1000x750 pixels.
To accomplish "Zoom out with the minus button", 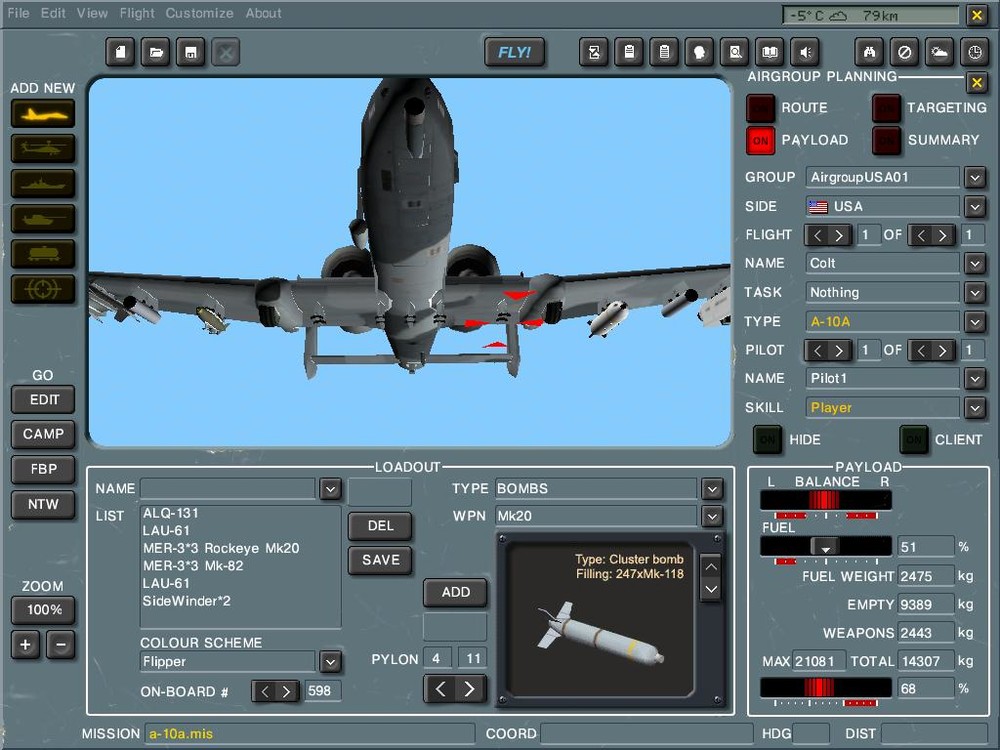I will point(61,644).
